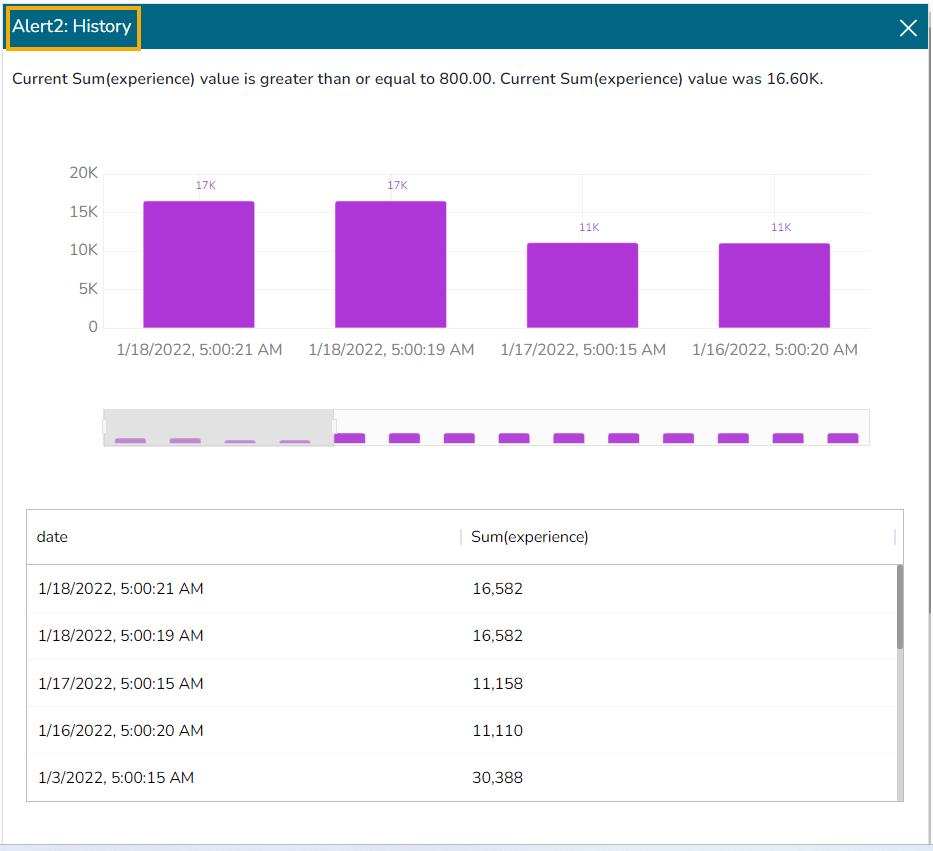The width and height of the screenshot is (933, 851).
Task: Select the chart bar for 1/18/2022, 5:00:19 AM
Action: coord(390,265)
